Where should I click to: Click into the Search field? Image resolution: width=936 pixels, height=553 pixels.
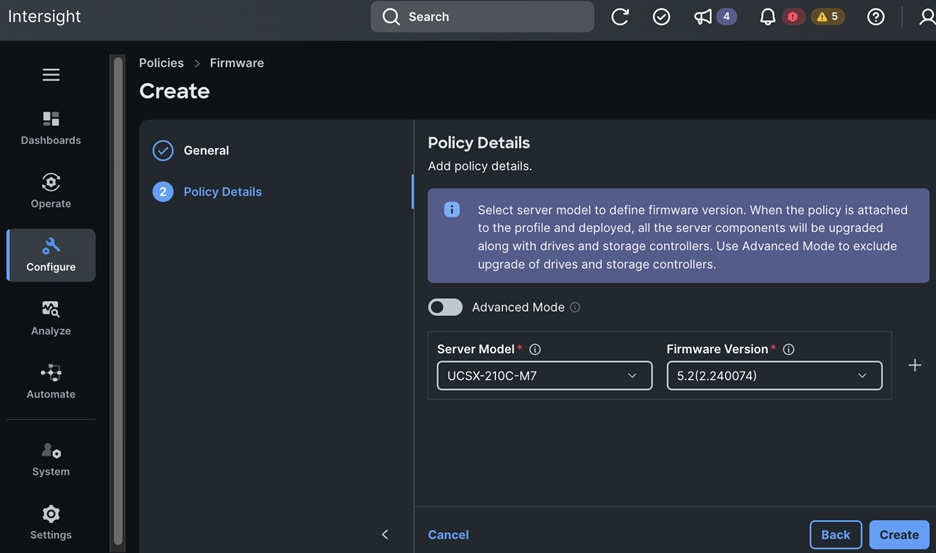[482, 17]
